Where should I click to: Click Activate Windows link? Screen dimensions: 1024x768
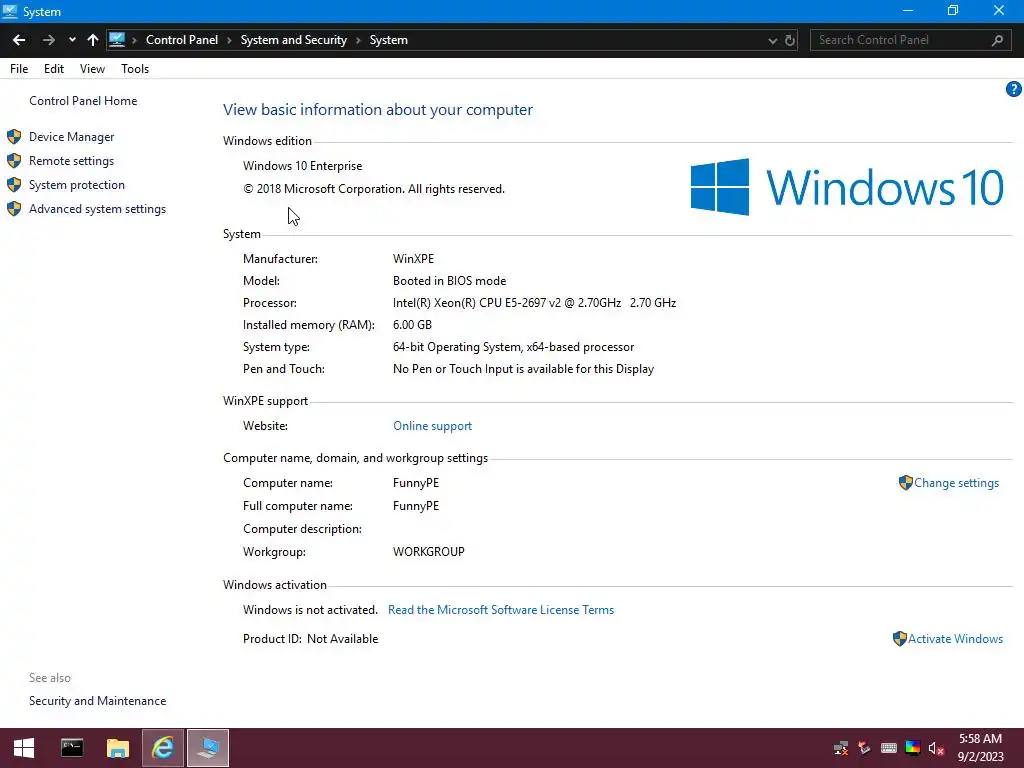pos(955,639)
